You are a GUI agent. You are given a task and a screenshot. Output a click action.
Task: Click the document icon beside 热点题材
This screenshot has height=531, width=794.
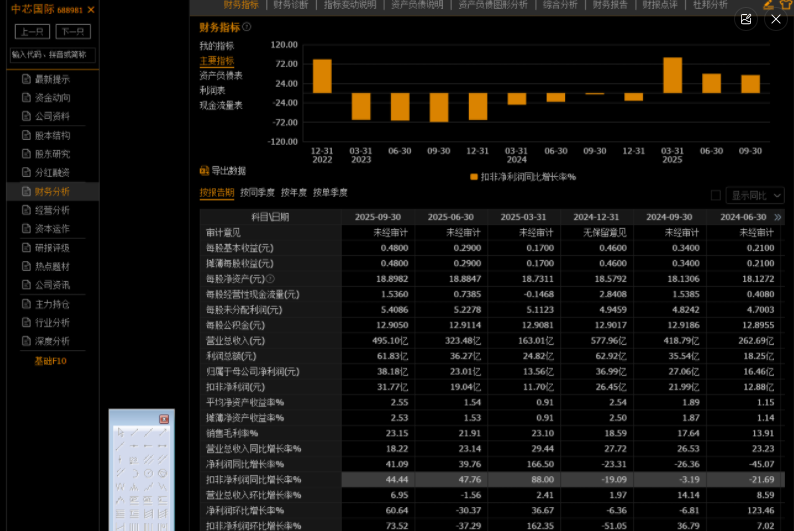[x=26, y=266]
